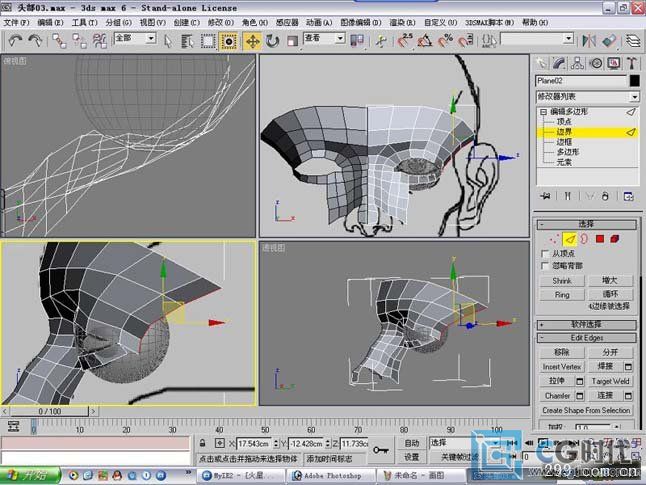Toggle the selection lock padlock icon
Viewport: 646px width, 485px height.
pyautogui.click(x=202, y=443)
